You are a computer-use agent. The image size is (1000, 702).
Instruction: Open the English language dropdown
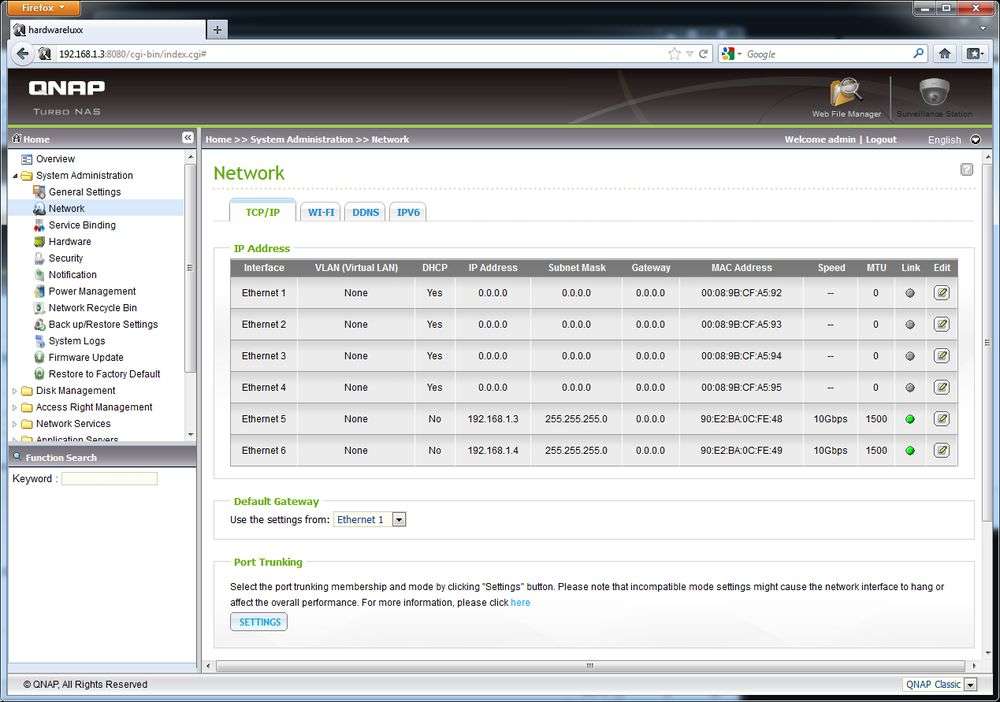pyautogui.click(x=954, y=140)
